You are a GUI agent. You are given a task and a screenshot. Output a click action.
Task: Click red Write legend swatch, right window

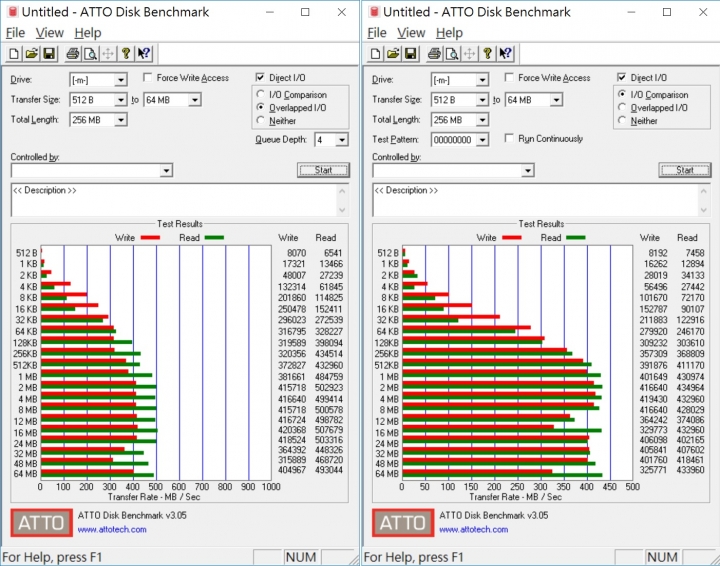pos(512,237)
